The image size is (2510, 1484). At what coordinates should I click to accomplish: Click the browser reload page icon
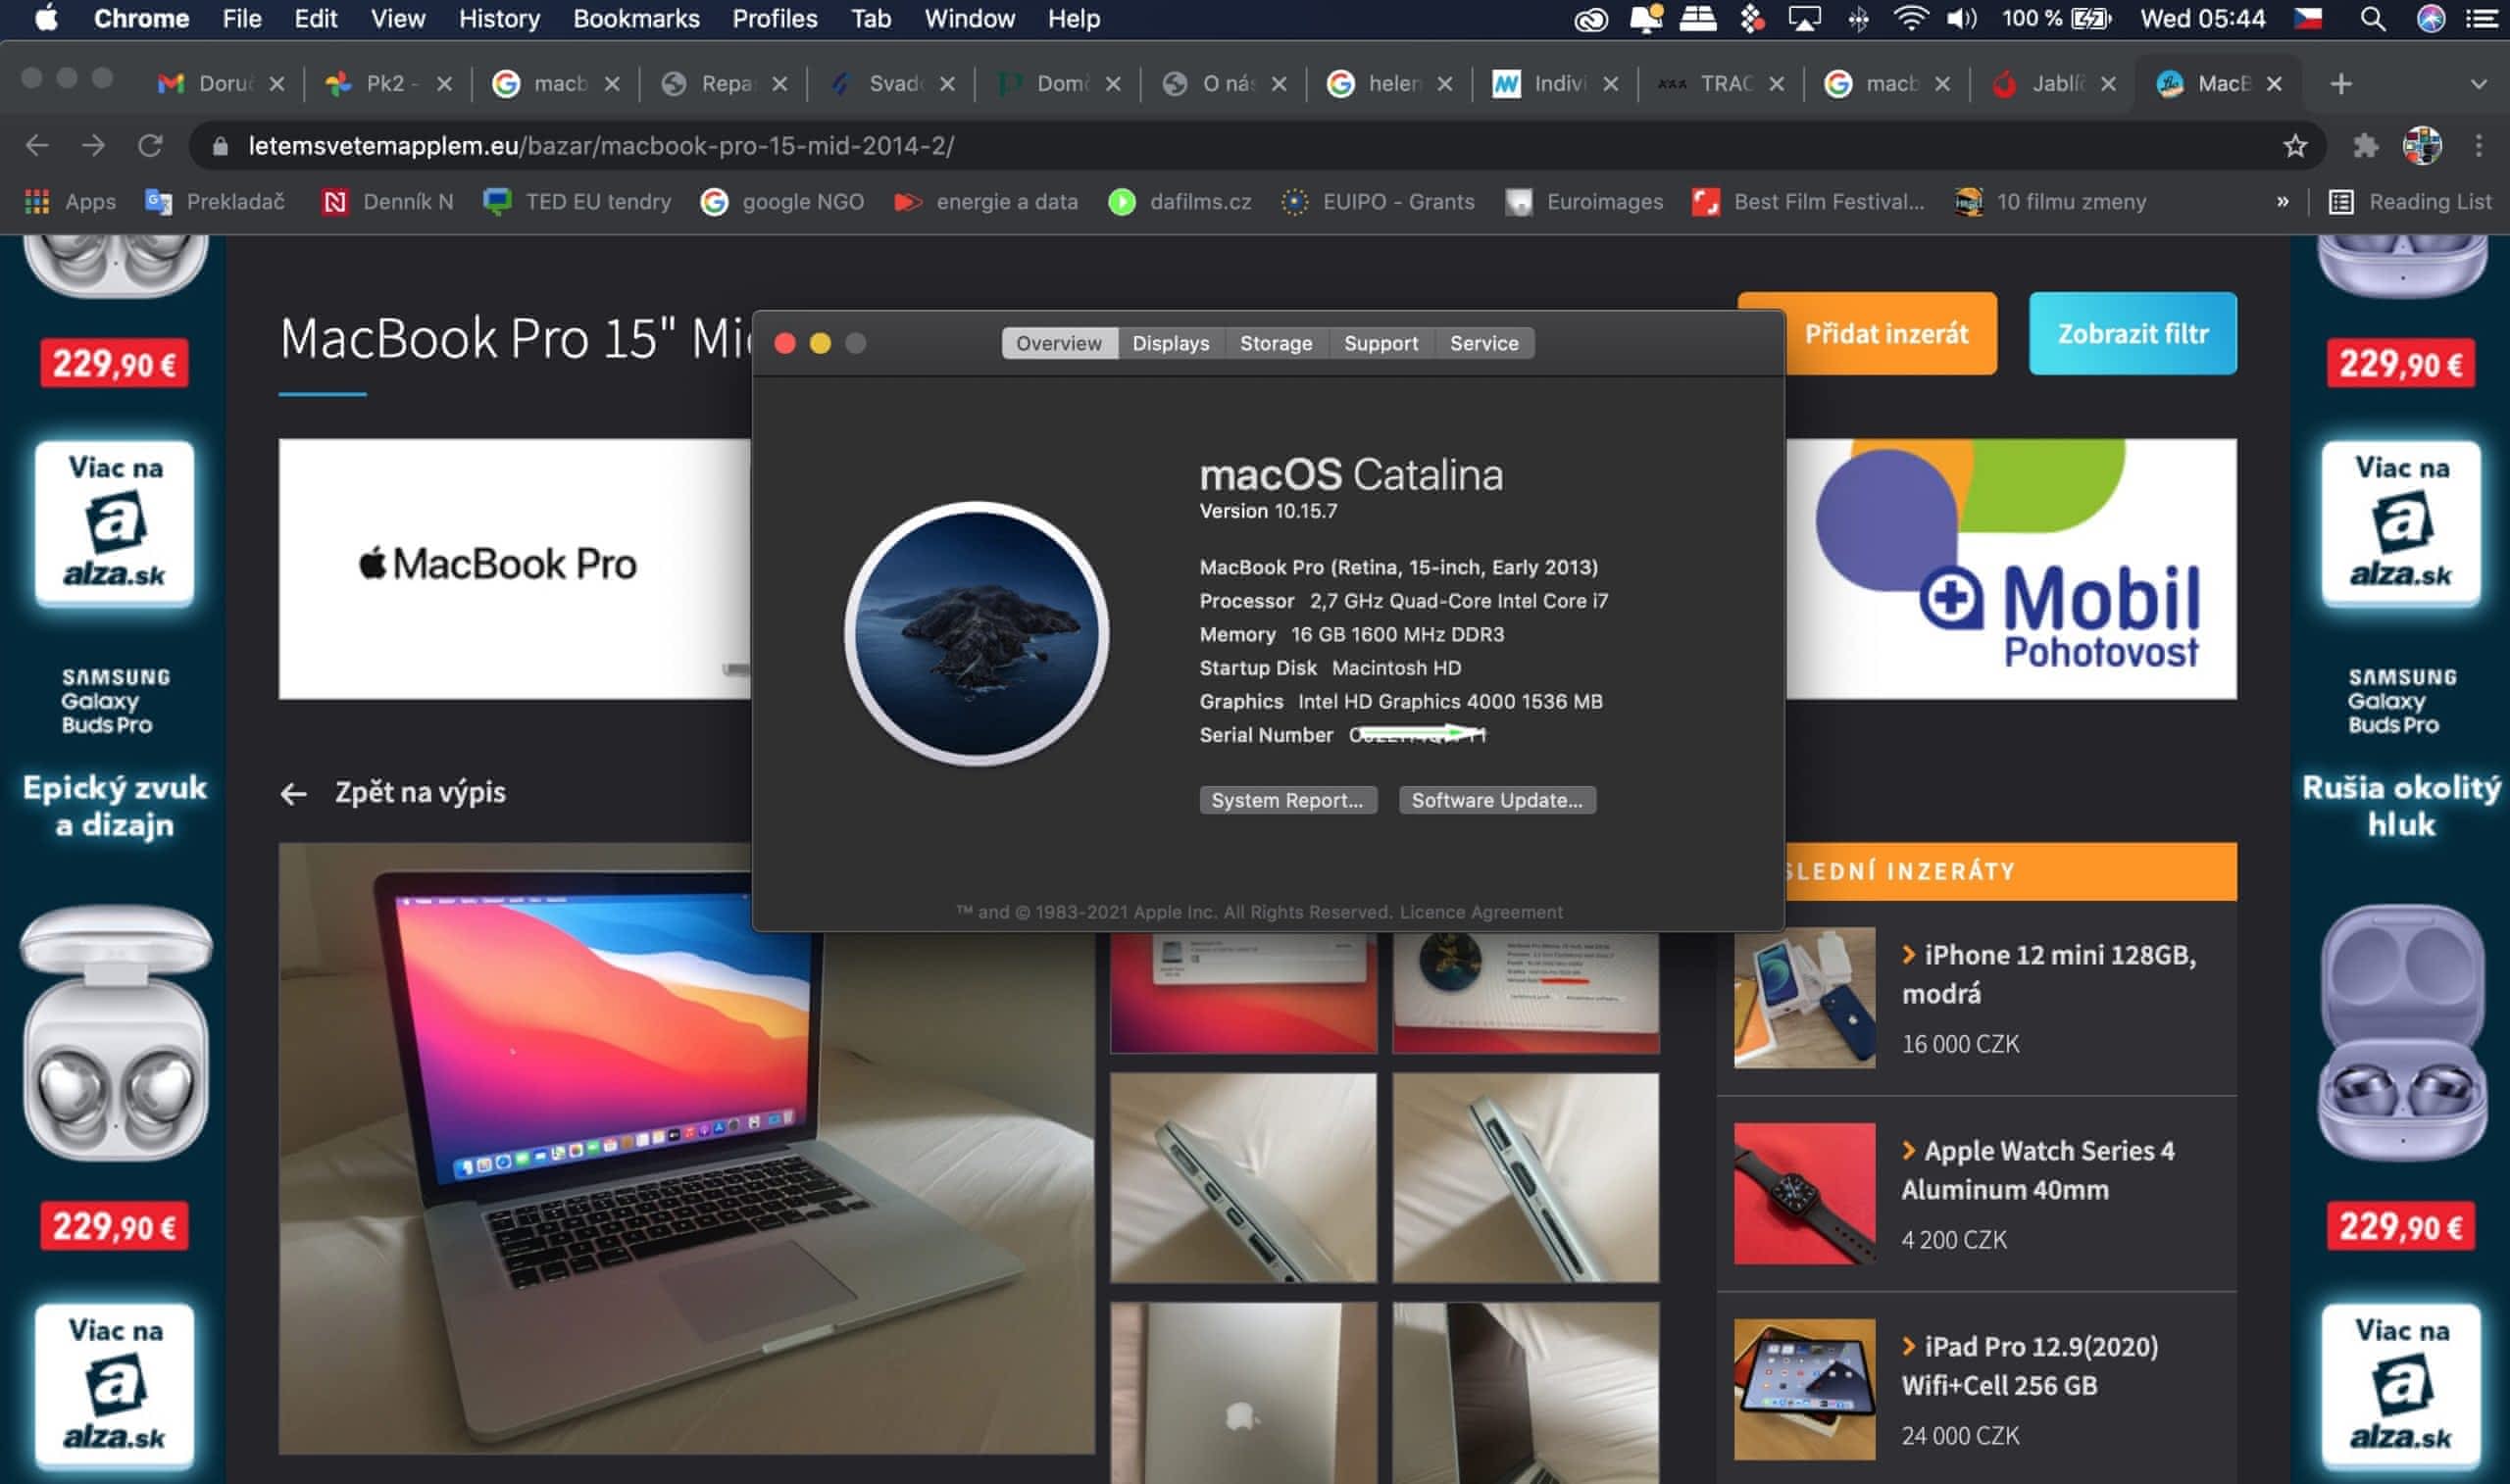pyautogui.click(x=150, y=146)
